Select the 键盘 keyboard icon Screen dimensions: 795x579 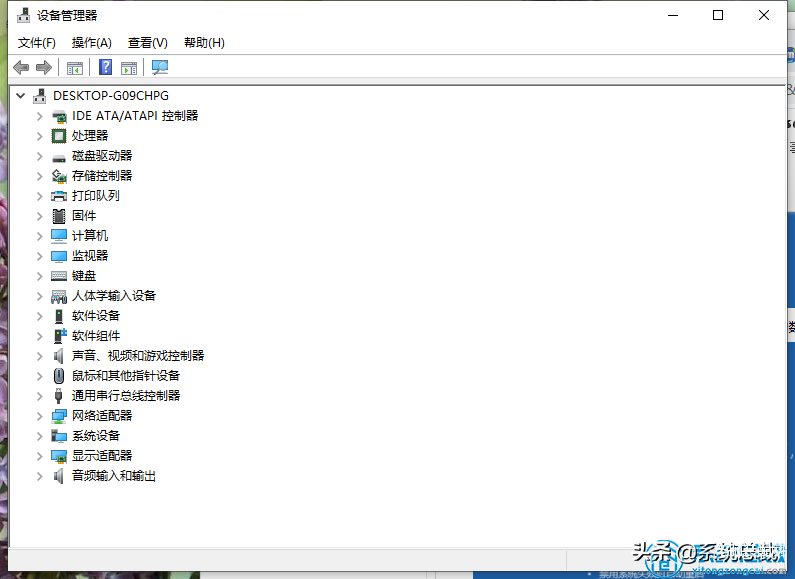[x=59, y=276]
